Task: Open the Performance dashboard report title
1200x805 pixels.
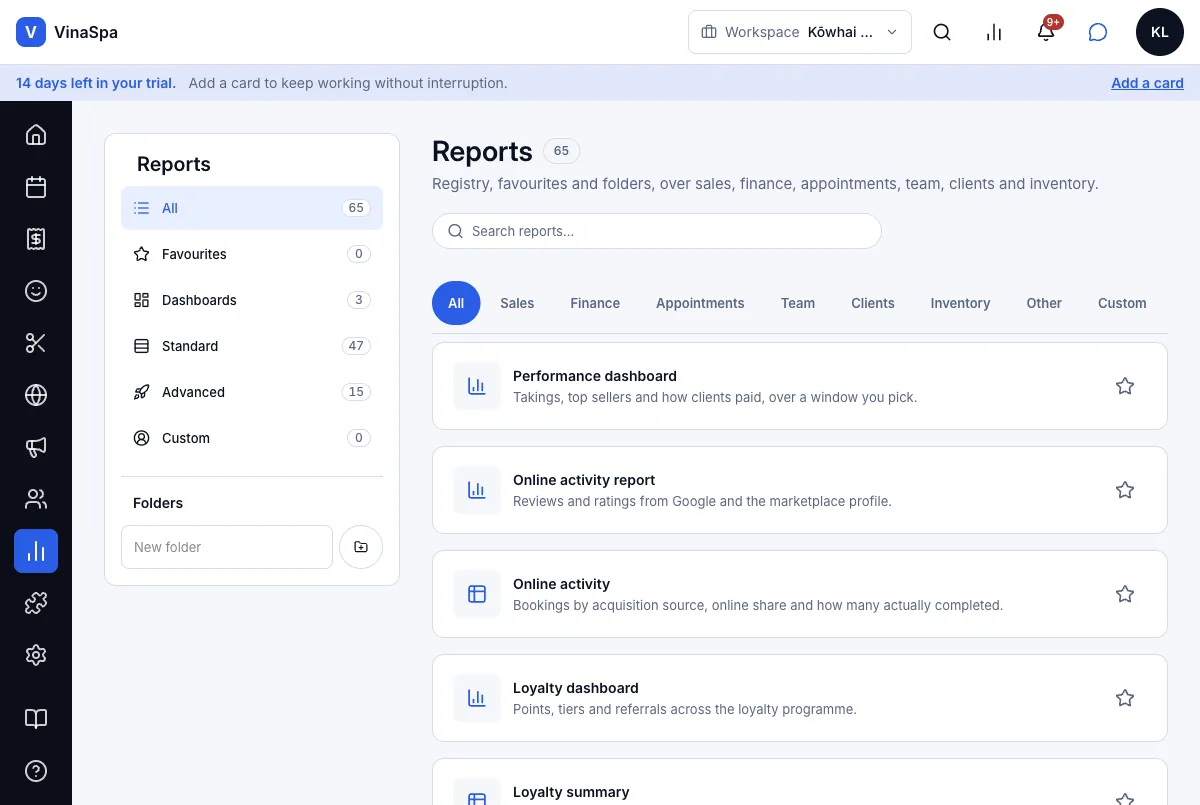Action: (595, 376)
